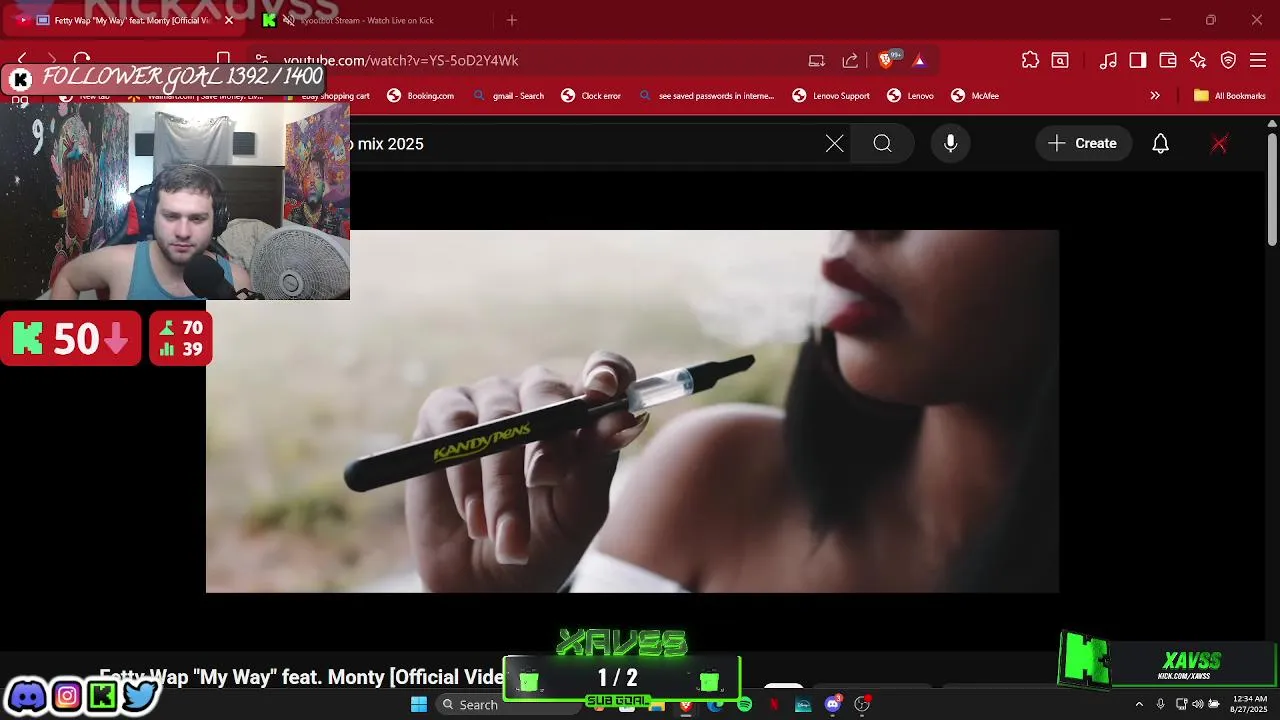Open YouTube notifications bell
The width and height of the screenshot is (1280, 720).
pos(1161,144)
